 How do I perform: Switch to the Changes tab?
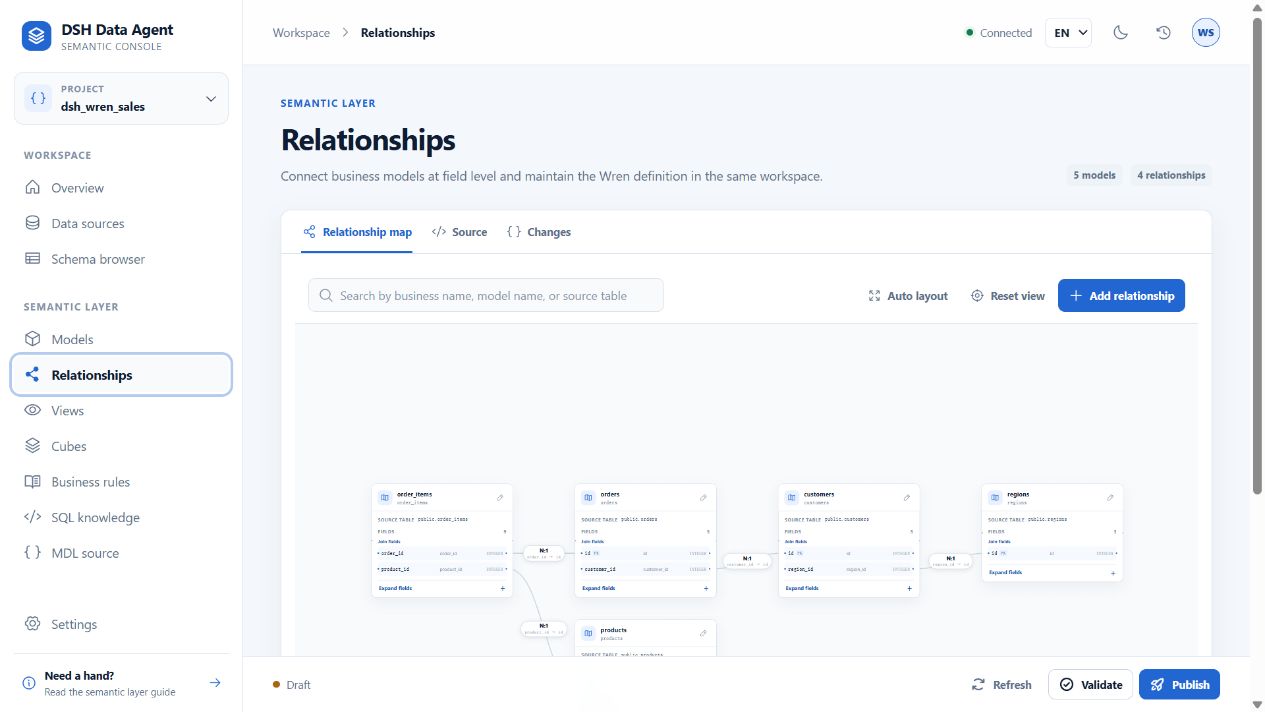click(x=539, y=232)
